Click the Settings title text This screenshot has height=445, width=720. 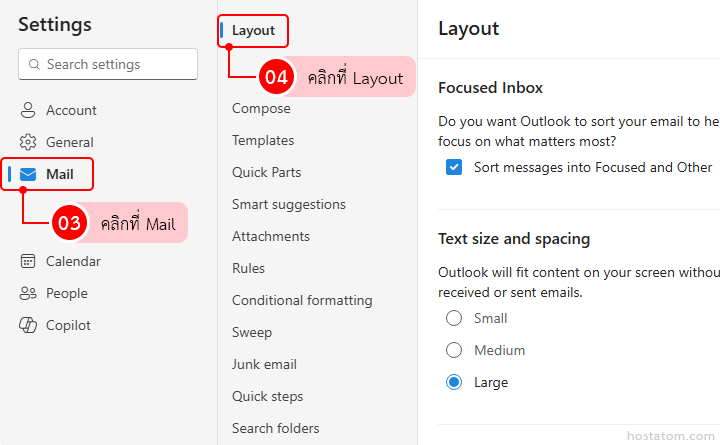55,24
